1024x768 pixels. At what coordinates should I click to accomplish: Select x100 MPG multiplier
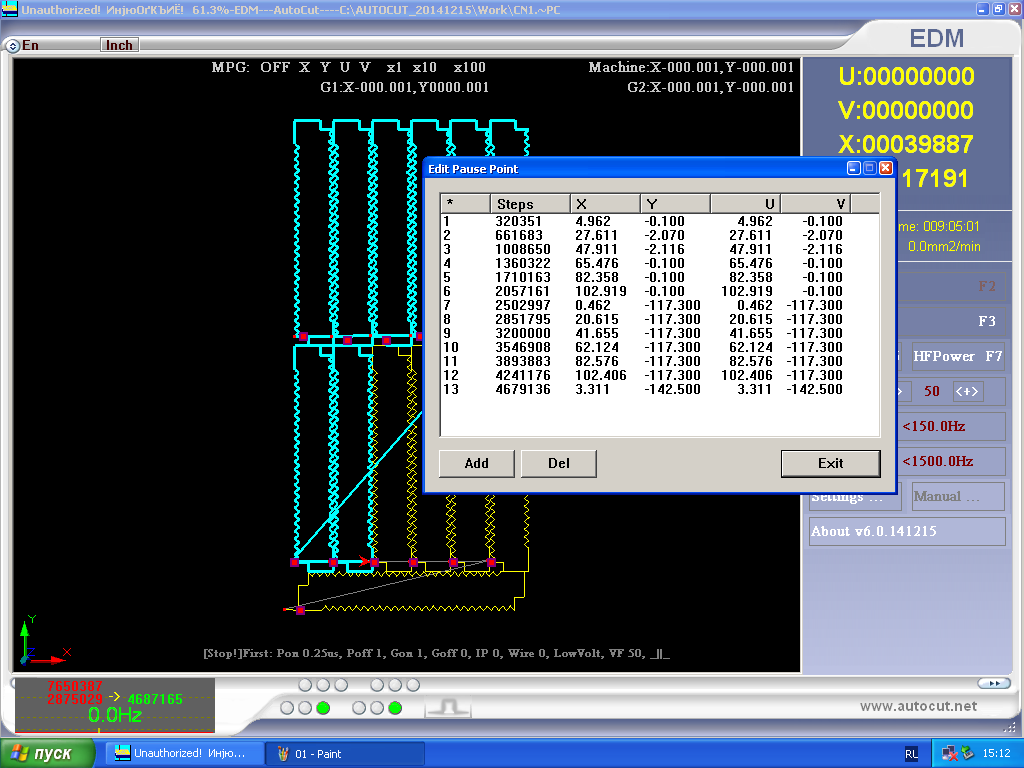469,67
